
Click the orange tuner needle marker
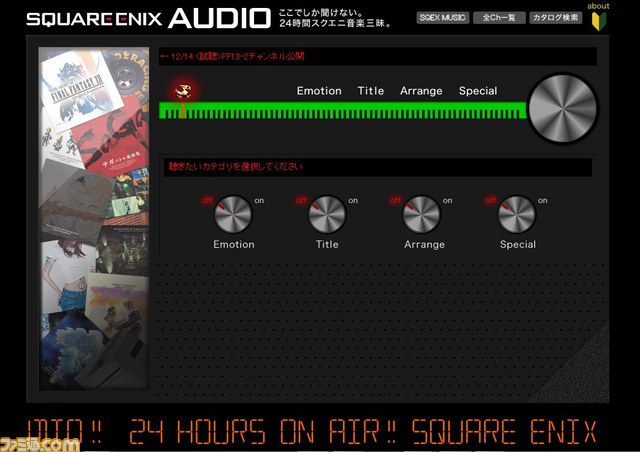coord(183,111)
